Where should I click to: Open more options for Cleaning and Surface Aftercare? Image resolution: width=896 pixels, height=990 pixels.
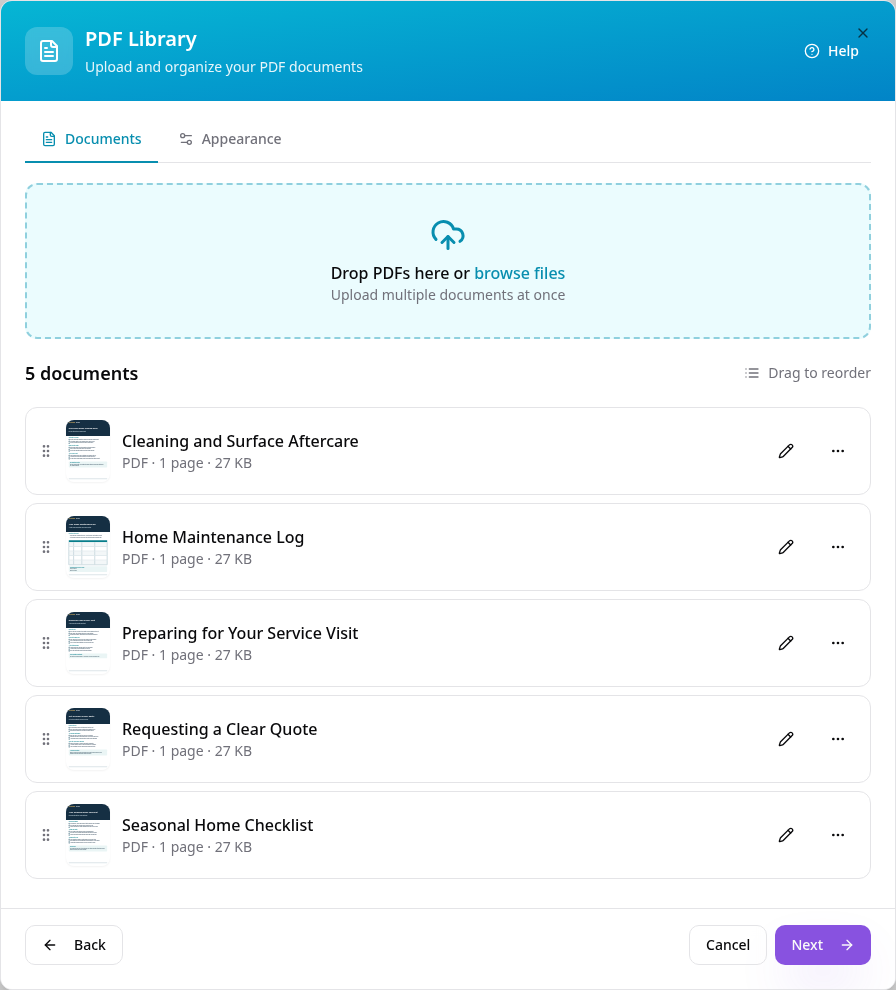coord(838,451)
